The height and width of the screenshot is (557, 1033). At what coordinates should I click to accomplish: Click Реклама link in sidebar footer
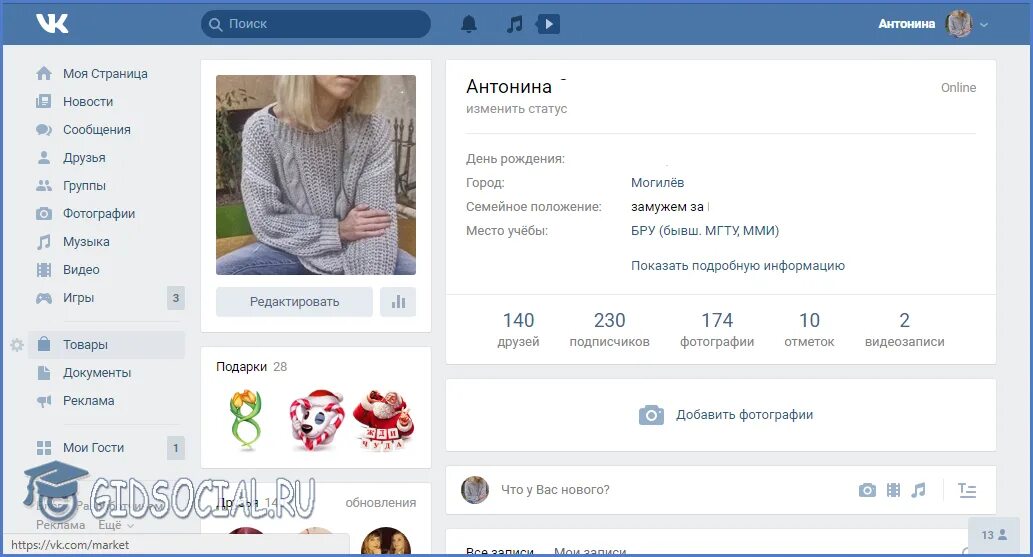click(x=61, y=525)
